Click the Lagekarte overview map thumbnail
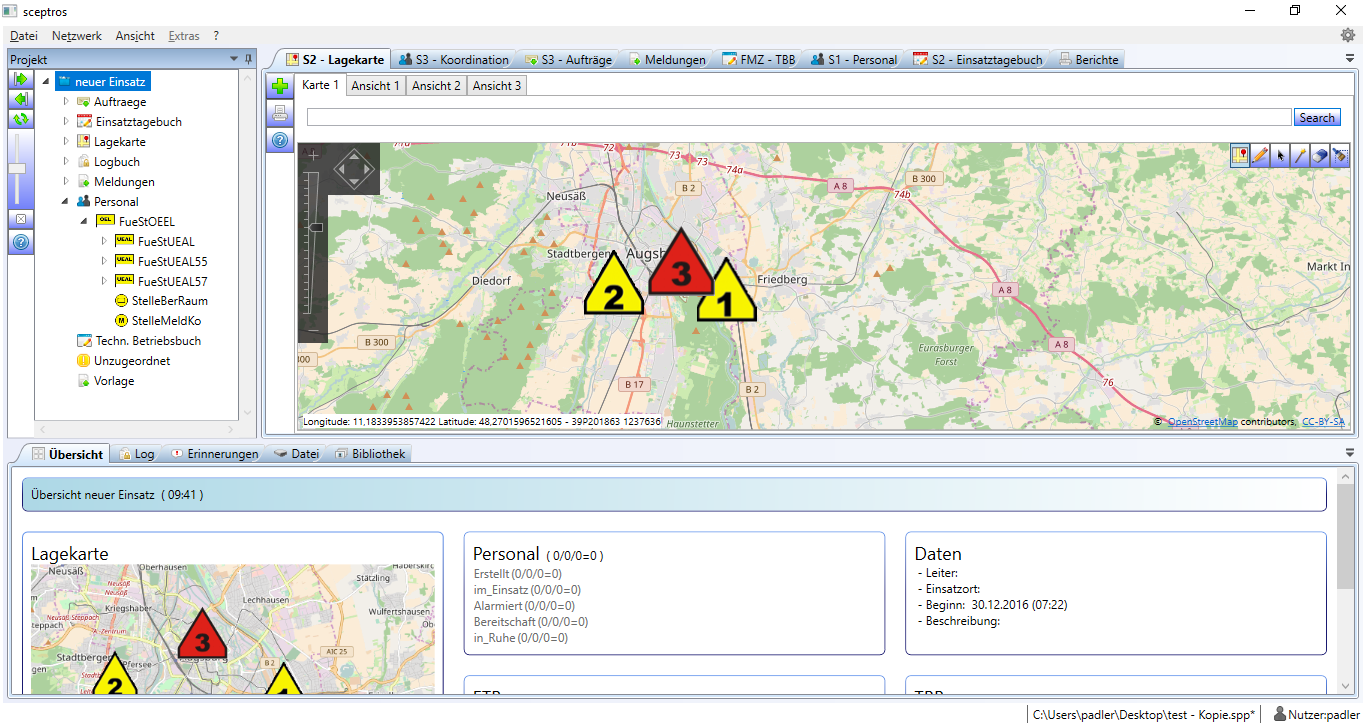1366x728 pixels. click(x=233, y=629)
